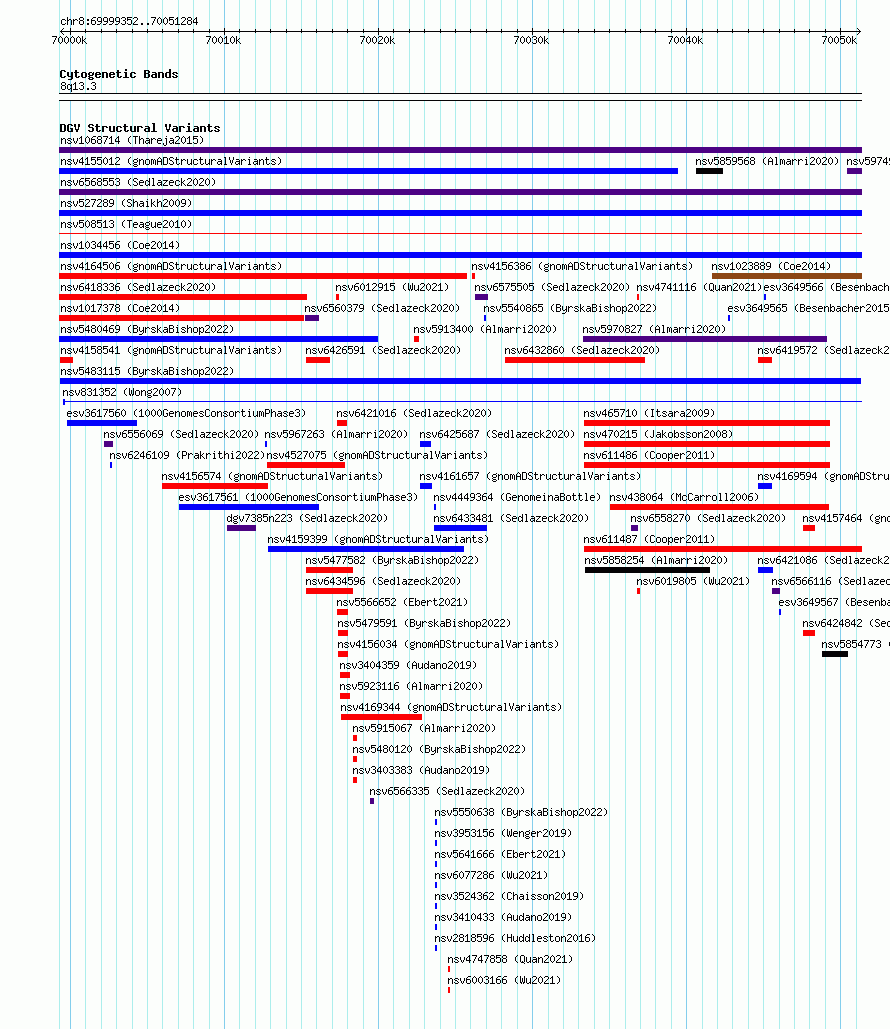Screen dimensions: 890x1029
Task: Select the blue nsv6433481 (Sedlazeck2020) bar
Action: point(460,528)
